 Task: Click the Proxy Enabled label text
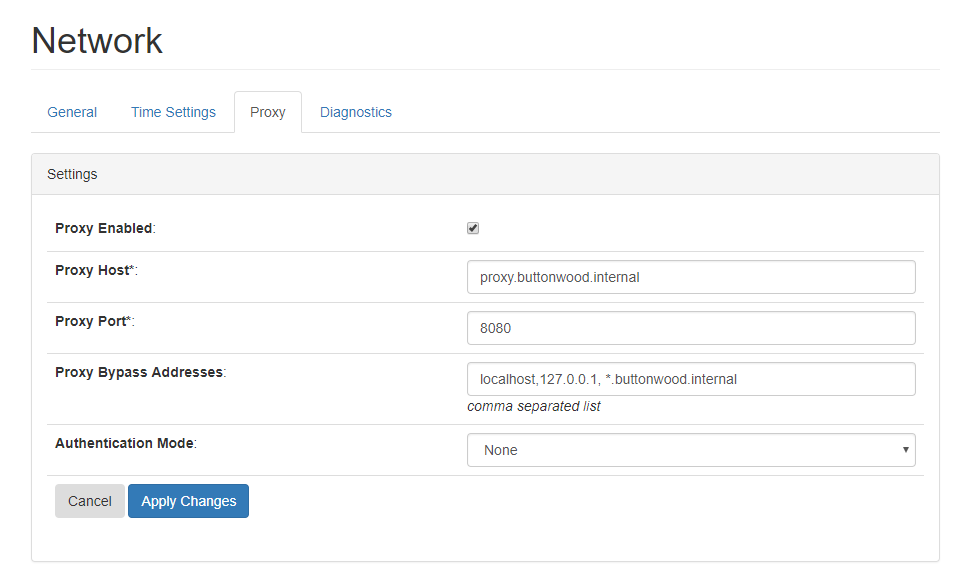105,228
